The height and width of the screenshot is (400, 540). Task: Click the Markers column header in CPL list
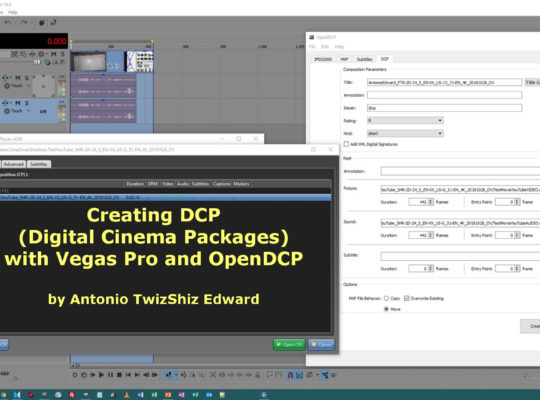coord(241,184)
